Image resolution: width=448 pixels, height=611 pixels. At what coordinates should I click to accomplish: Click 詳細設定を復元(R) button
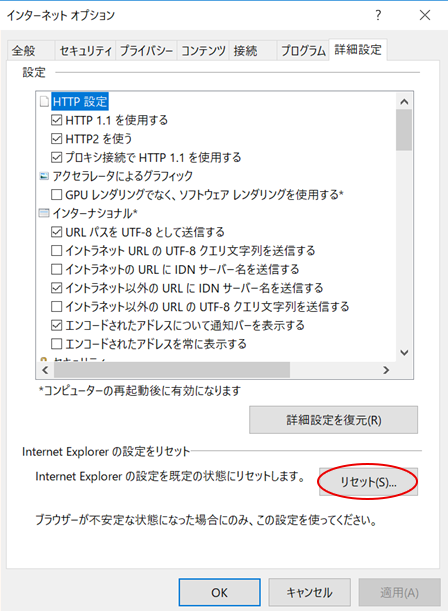[x=333, y=420]
